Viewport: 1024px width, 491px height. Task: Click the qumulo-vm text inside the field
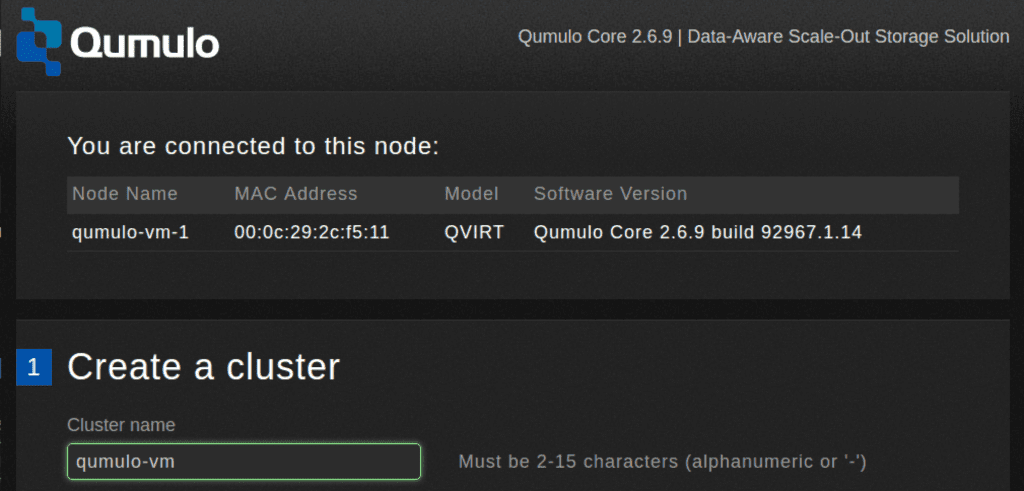click(x=125, y=462)
